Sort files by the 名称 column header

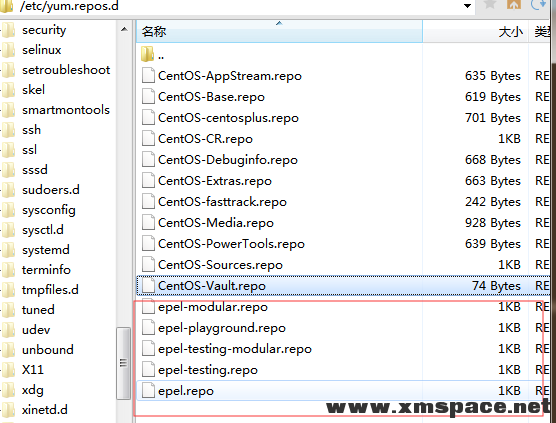(279, 32)
